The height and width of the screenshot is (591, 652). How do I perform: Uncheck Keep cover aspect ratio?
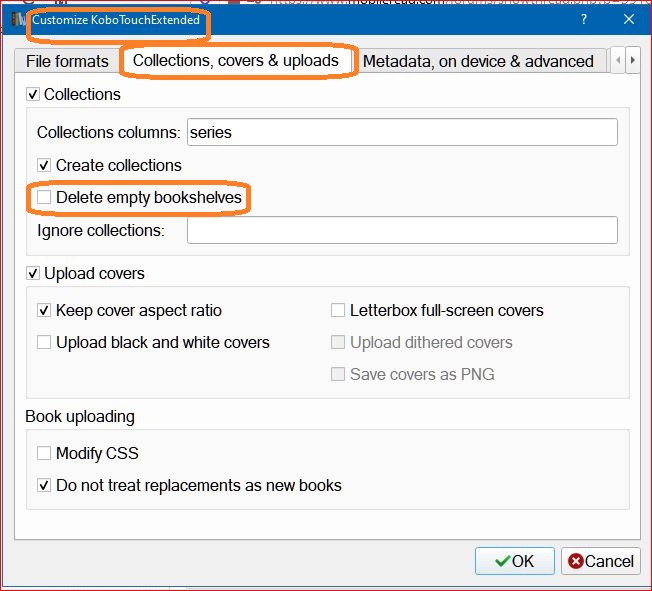point(44,310)
